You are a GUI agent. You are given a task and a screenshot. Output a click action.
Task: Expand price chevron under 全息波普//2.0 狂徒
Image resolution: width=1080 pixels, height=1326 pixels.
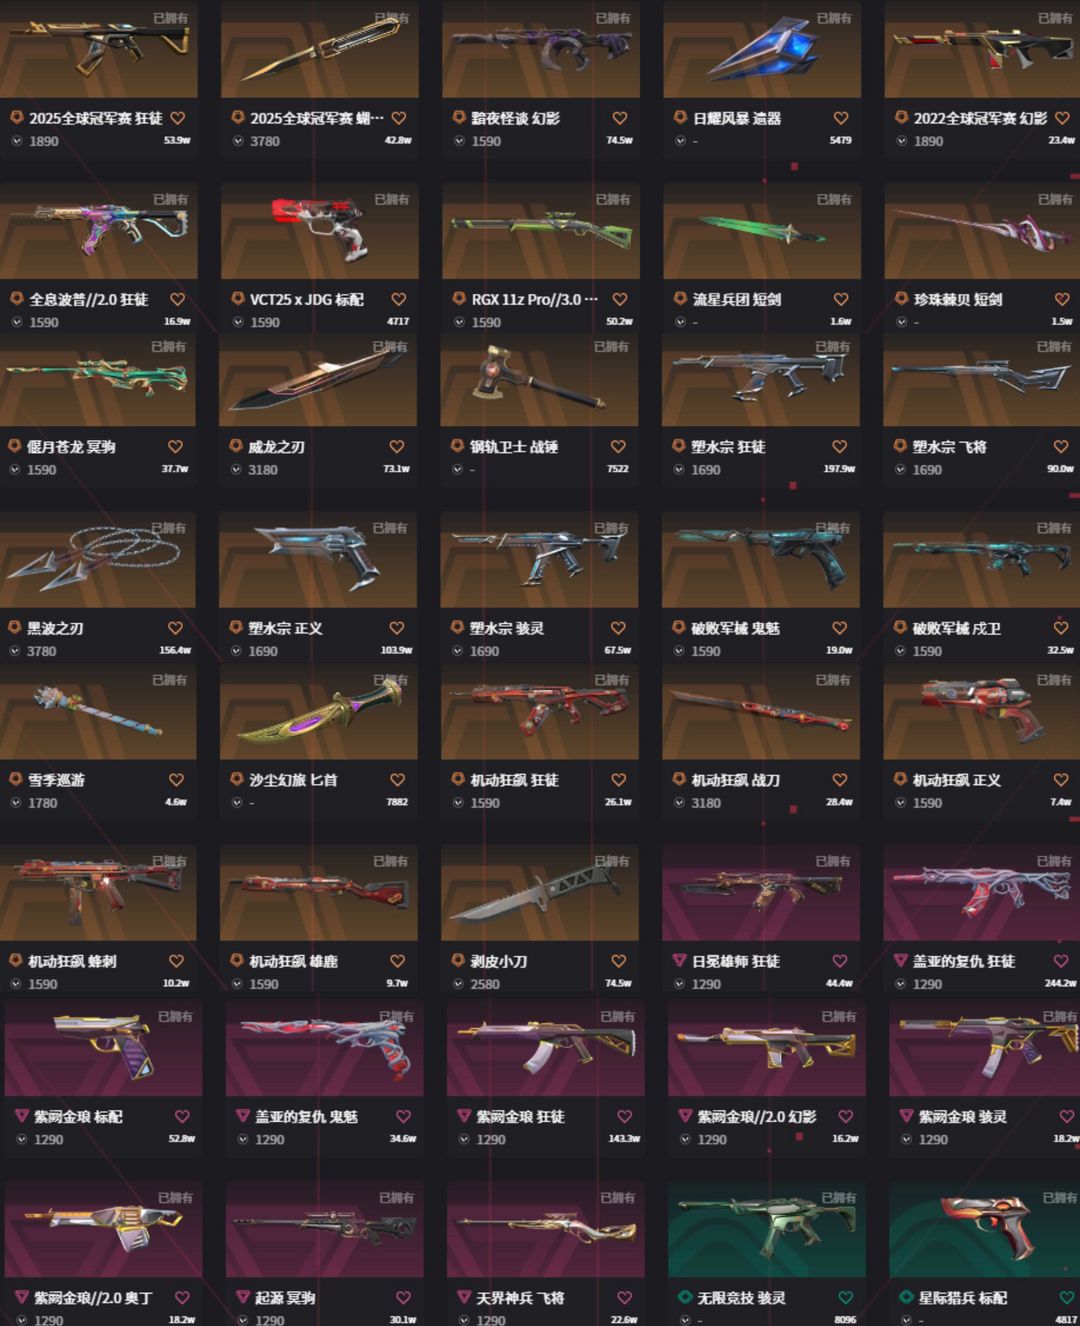(x=17, y=322)
